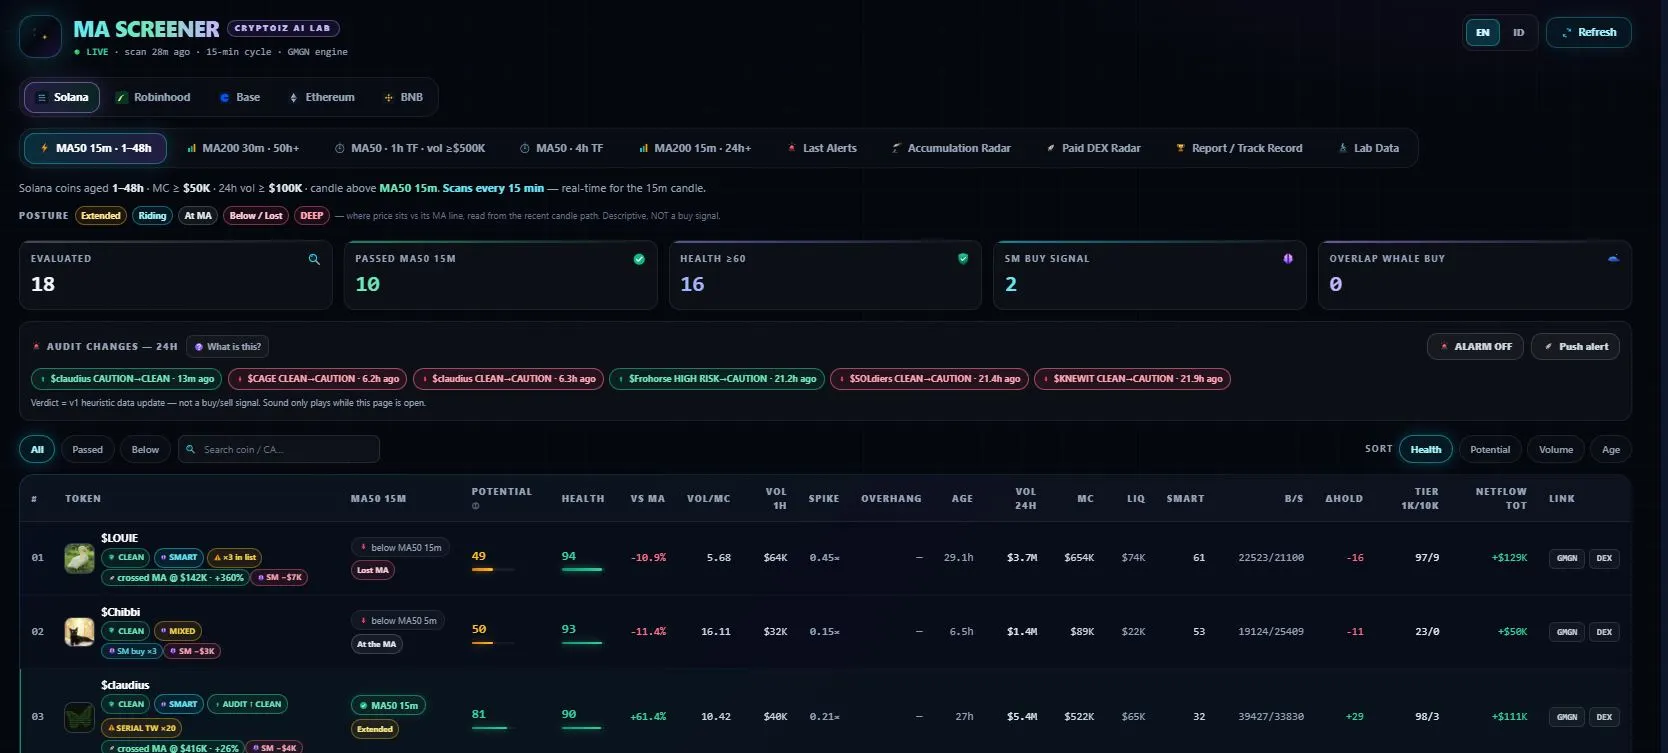Open the $Frohorse HIGH RISK→CAUTION chip

[716, 379]
